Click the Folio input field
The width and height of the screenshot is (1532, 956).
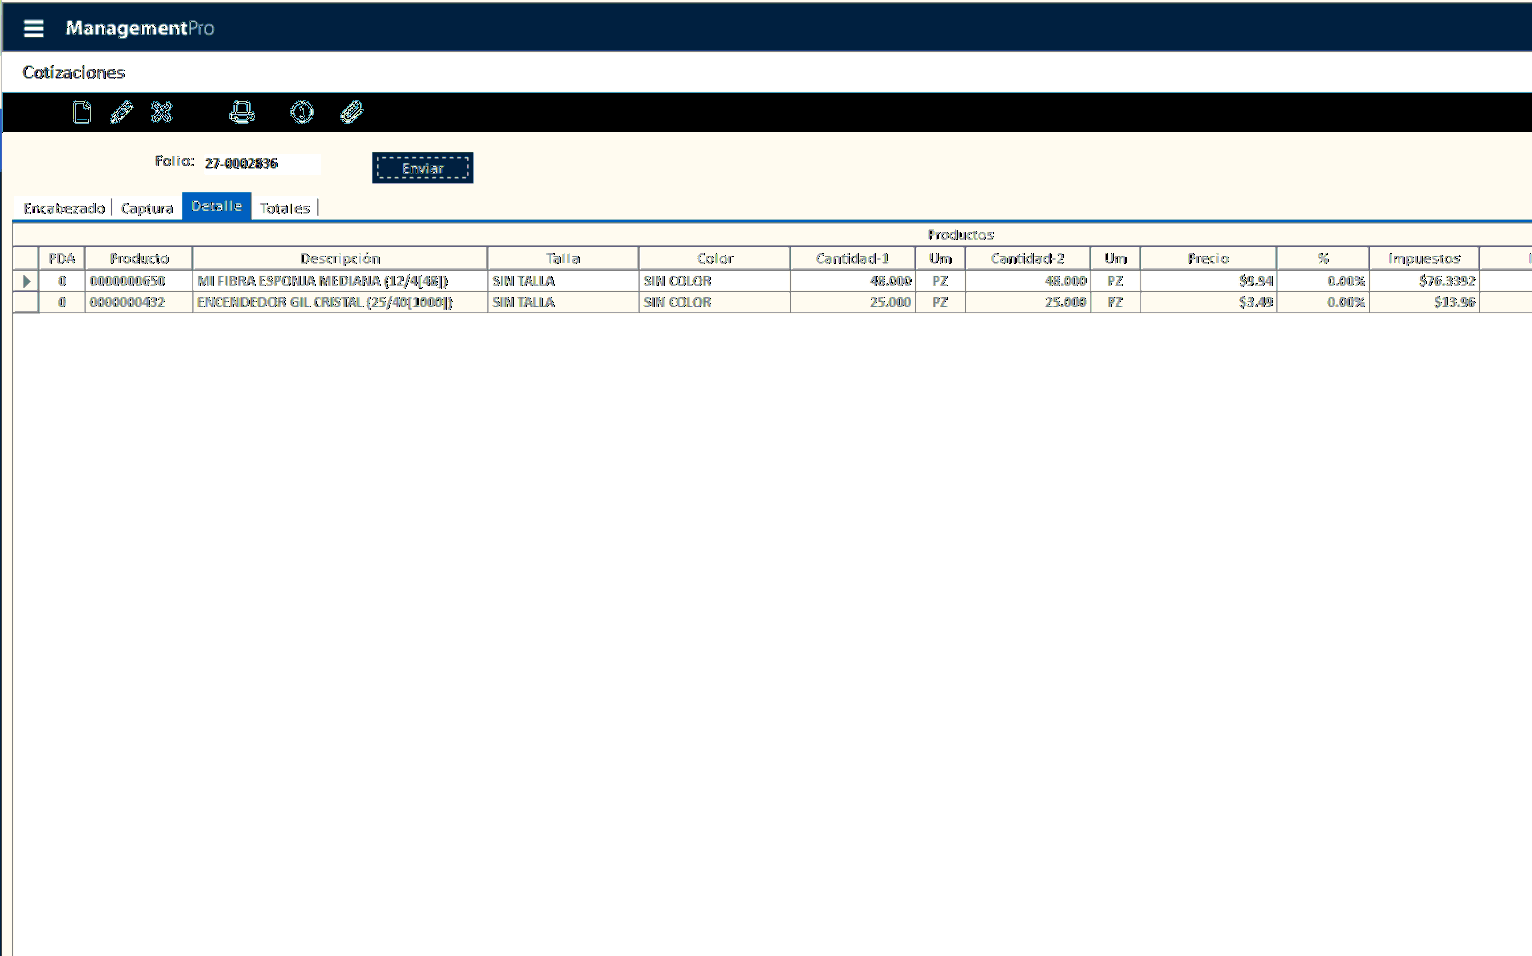[x=260, y=163]
